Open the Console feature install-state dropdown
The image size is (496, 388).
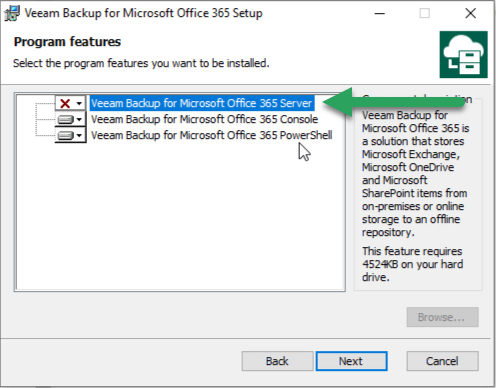71,119
